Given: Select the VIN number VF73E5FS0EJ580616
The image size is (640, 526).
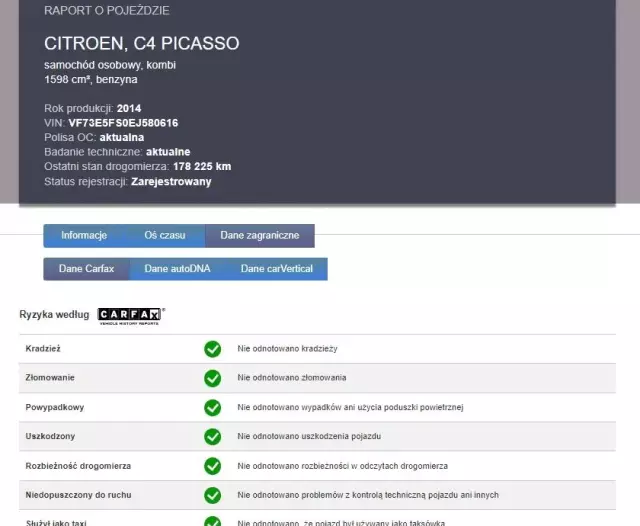Looking at the screenshot, I should tap(123, 123).
